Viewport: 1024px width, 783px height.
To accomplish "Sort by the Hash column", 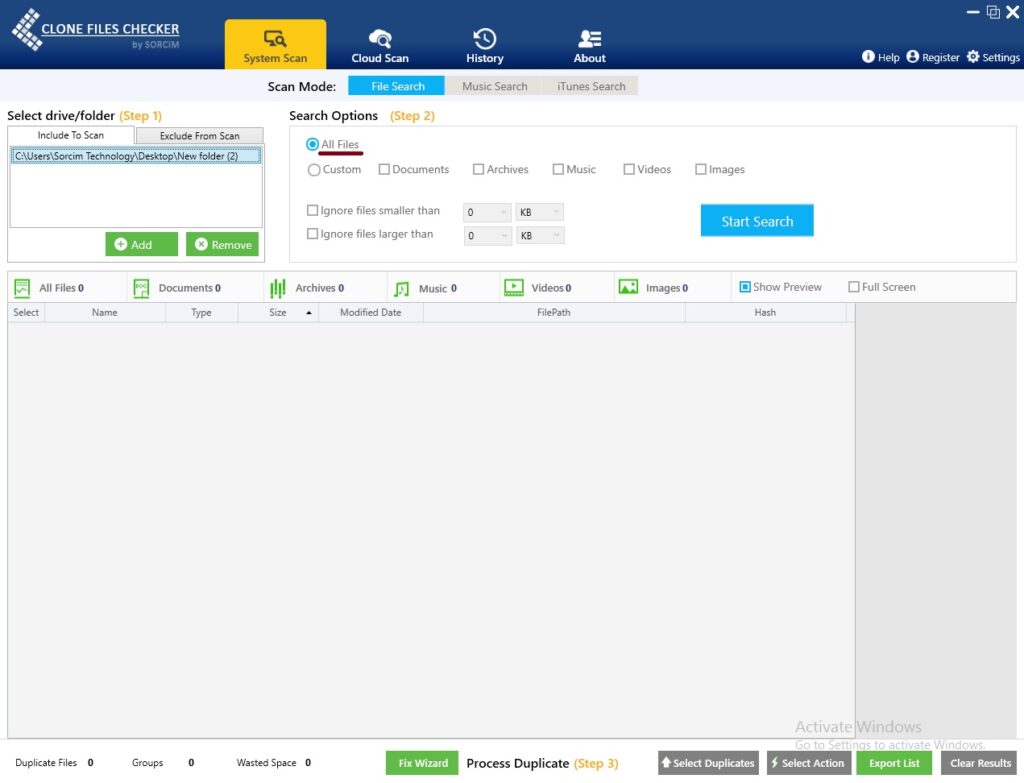I will pyautogui.click(x=765, y=312).
